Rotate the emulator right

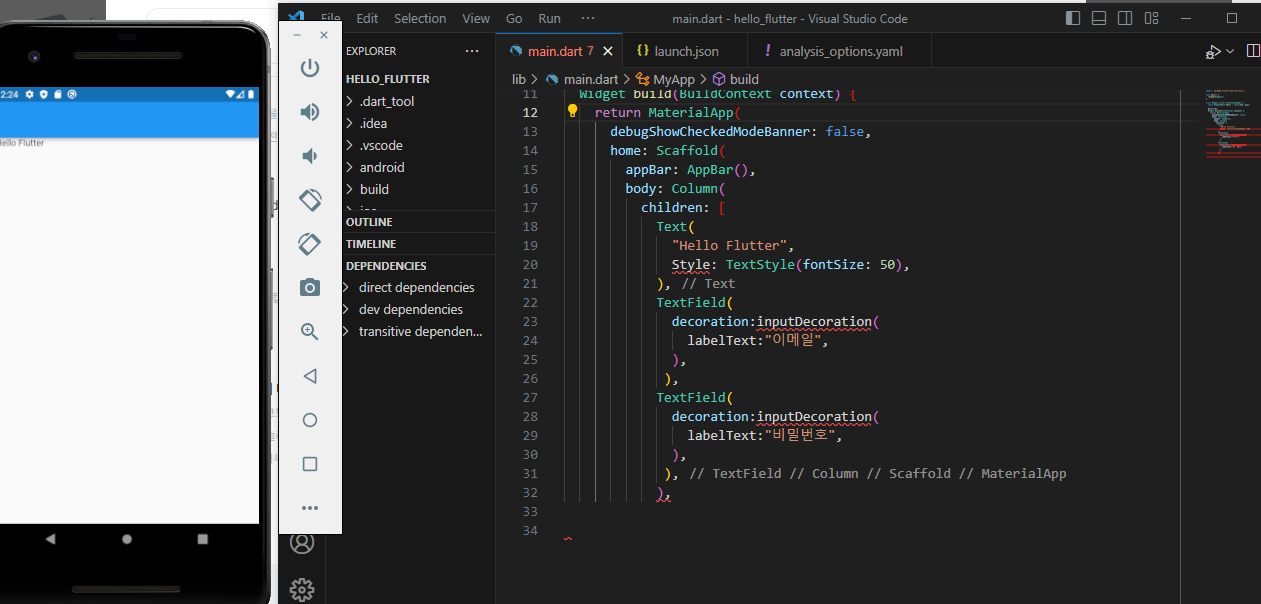[x=310, y=244]
